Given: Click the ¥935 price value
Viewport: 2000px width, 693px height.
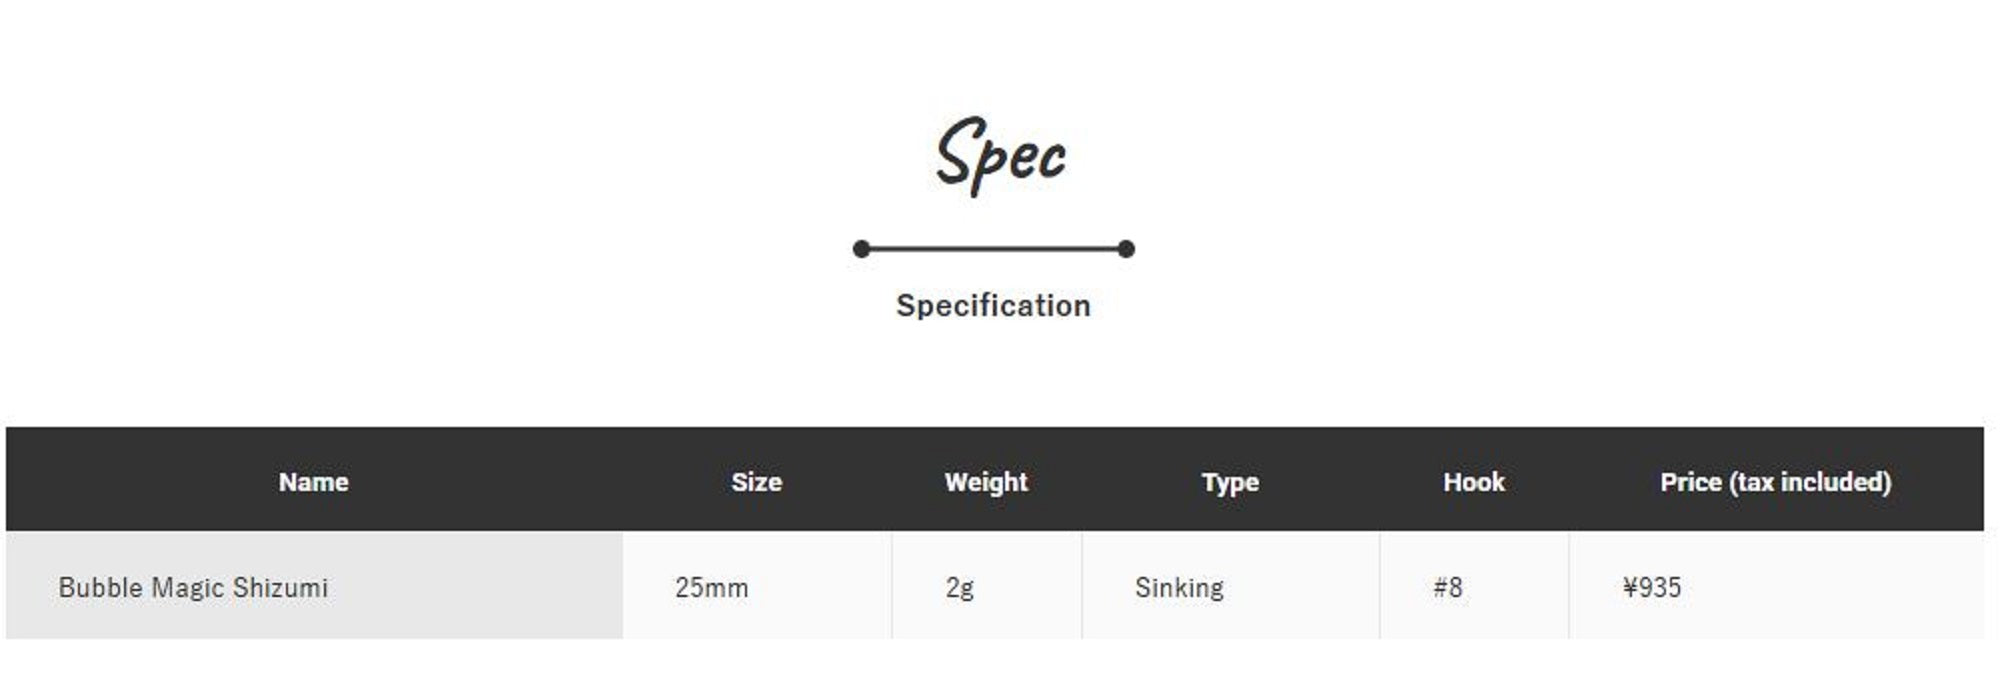Looking at the screenshot, I should pos(1652,588).
